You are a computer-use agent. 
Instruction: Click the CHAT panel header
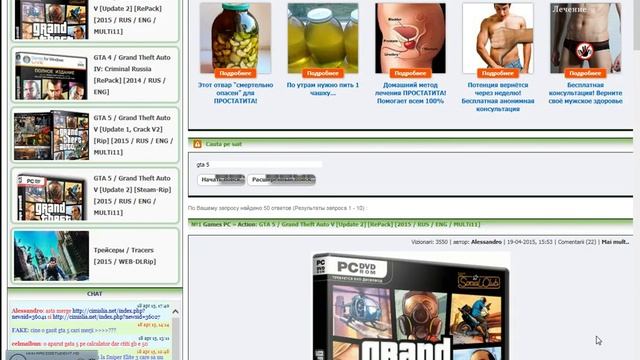click(x=95, y=294)
